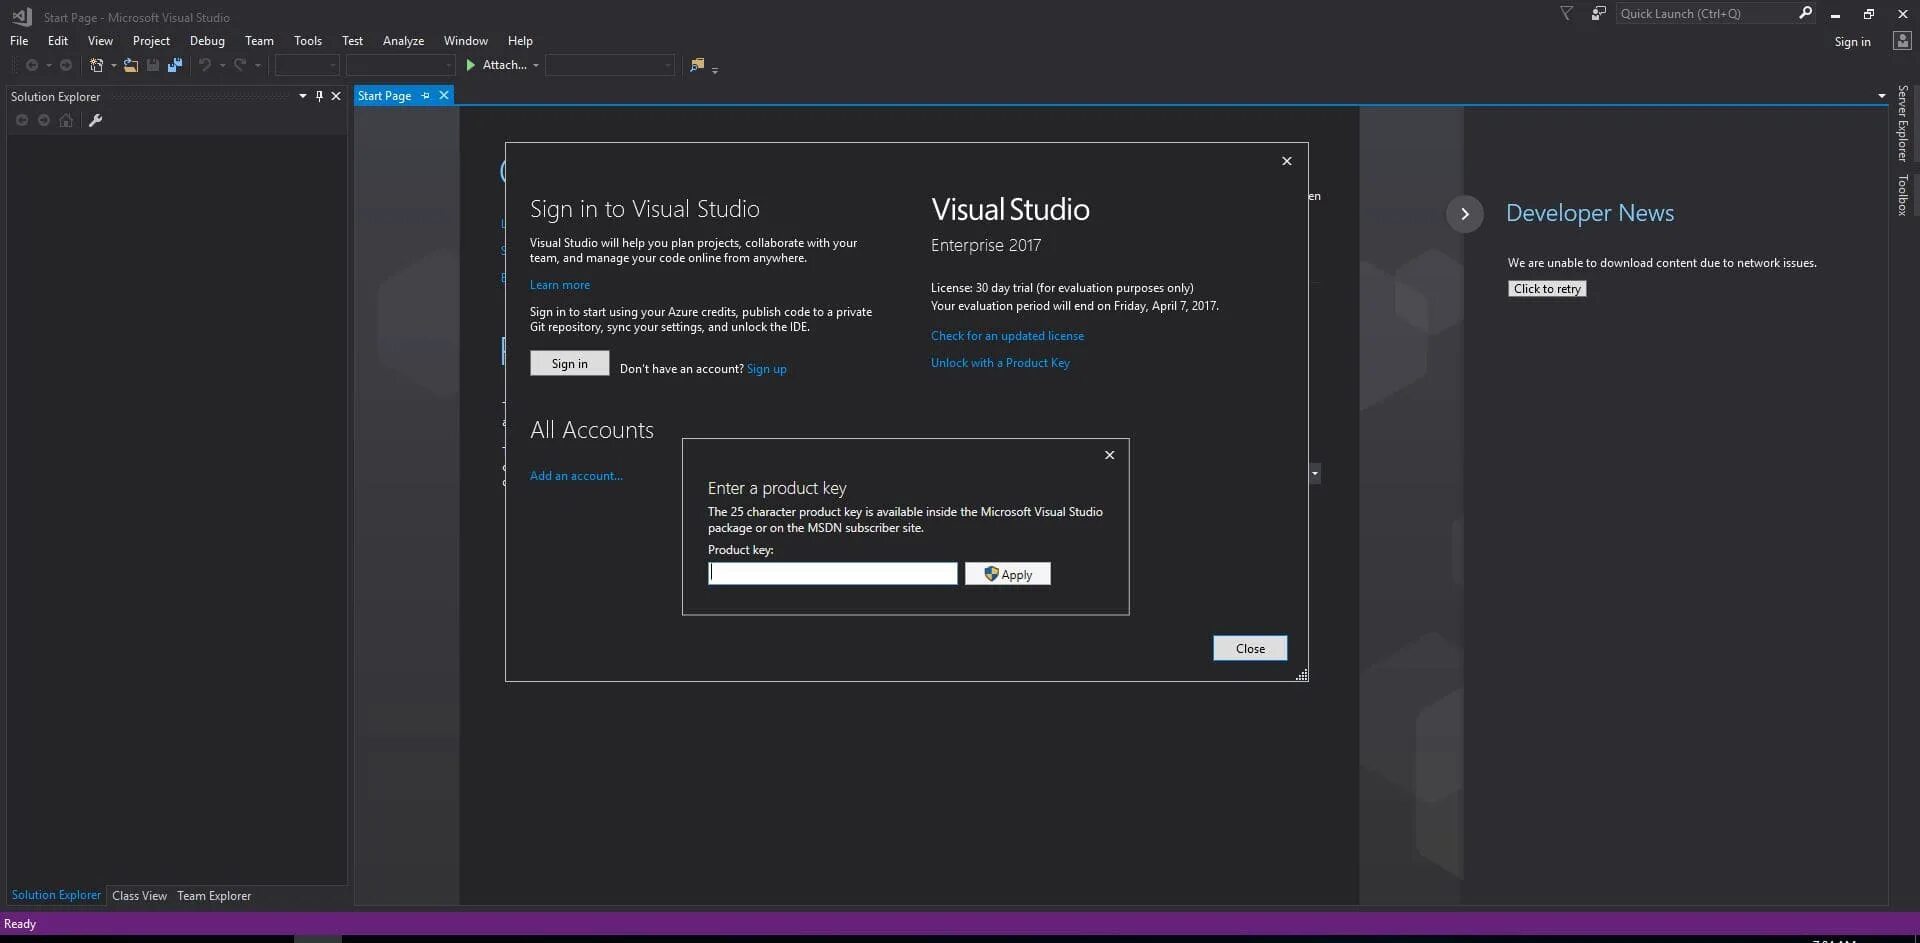The height and width of the screenshot is (943, 1920).
Task: Click the Save All toolbar icon
Action: [x=175, y=65]
